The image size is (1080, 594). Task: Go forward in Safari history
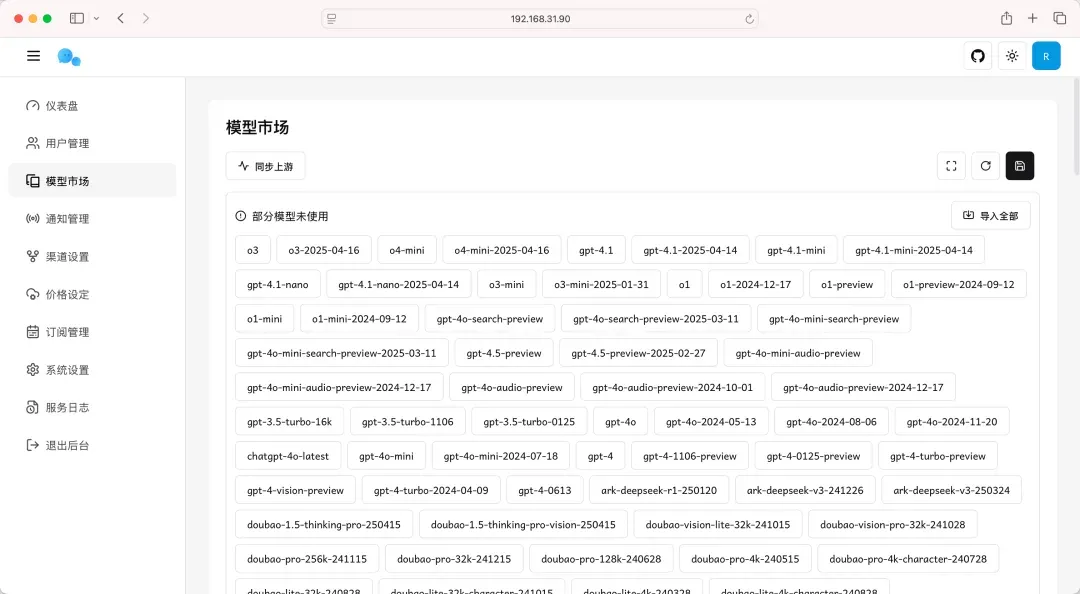click(145, 19)
